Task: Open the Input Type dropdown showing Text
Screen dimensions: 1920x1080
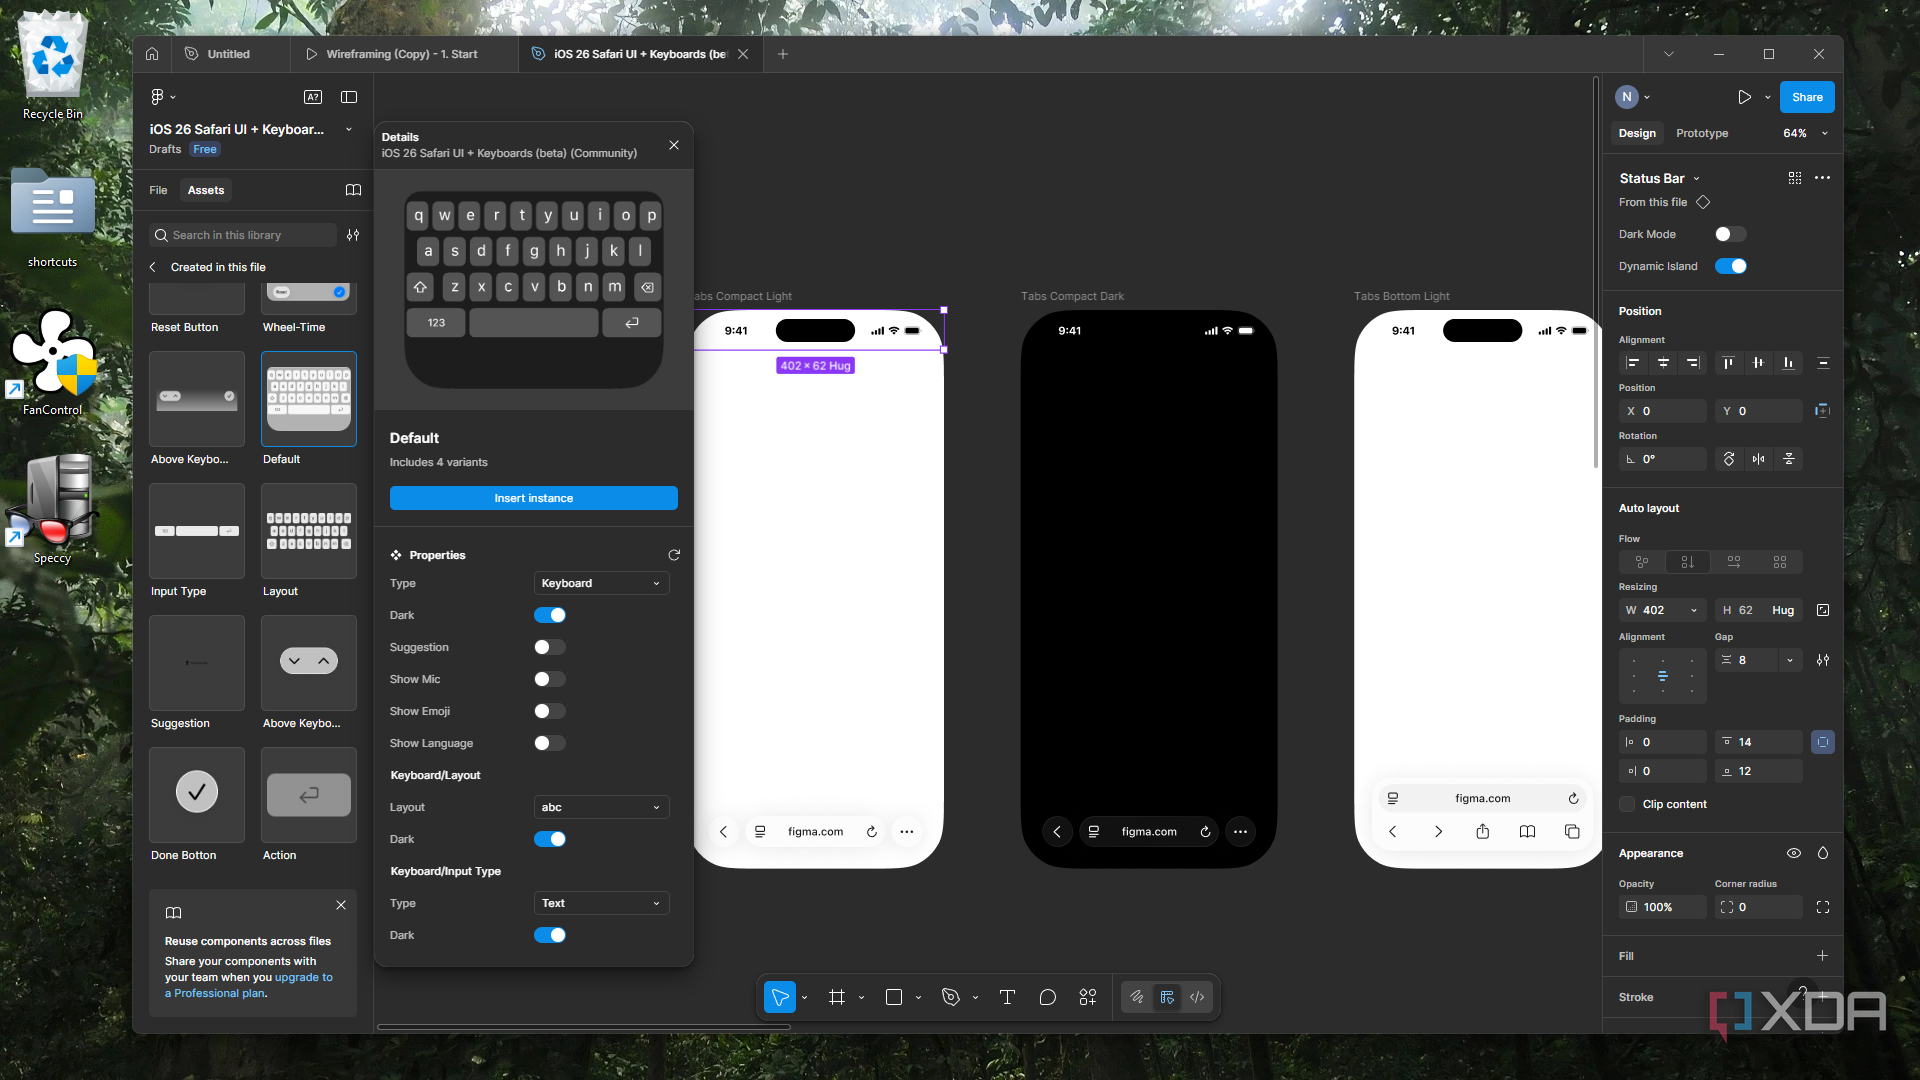Action: [601, 903]
